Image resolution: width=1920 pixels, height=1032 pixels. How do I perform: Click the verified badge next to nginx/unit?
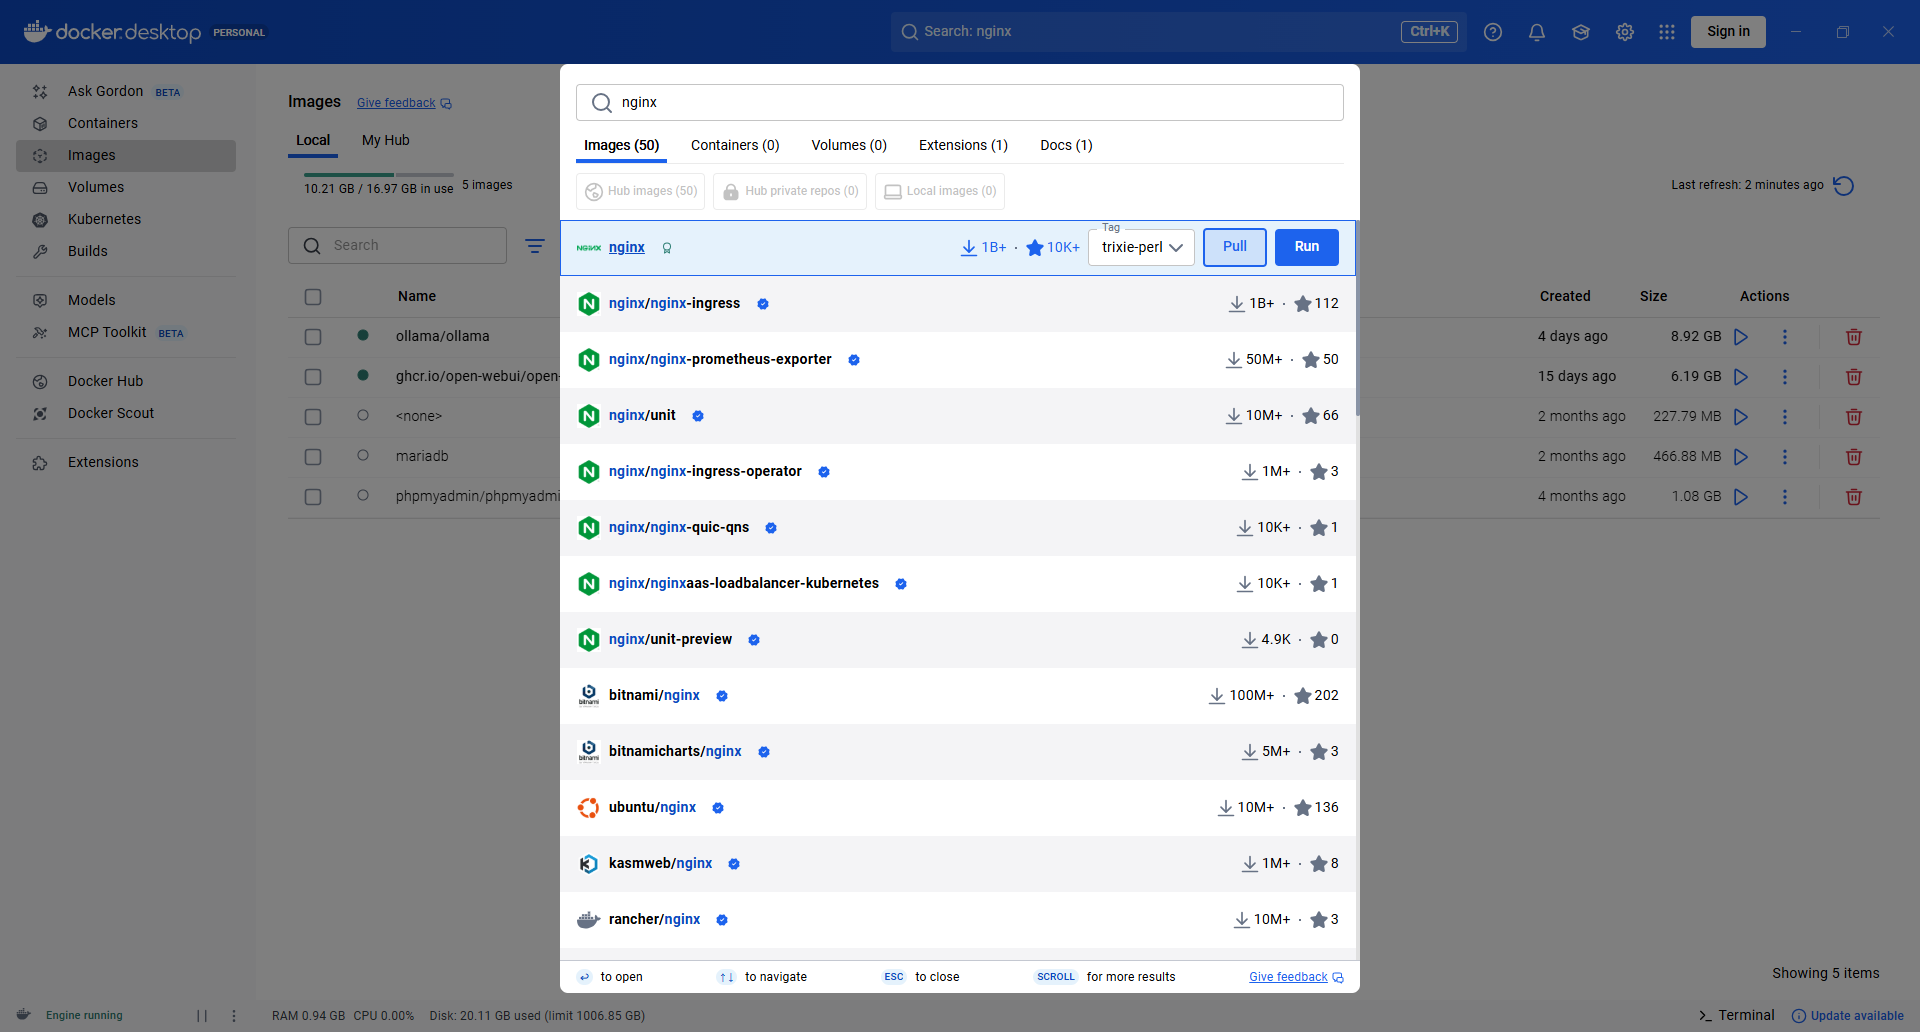698,416
